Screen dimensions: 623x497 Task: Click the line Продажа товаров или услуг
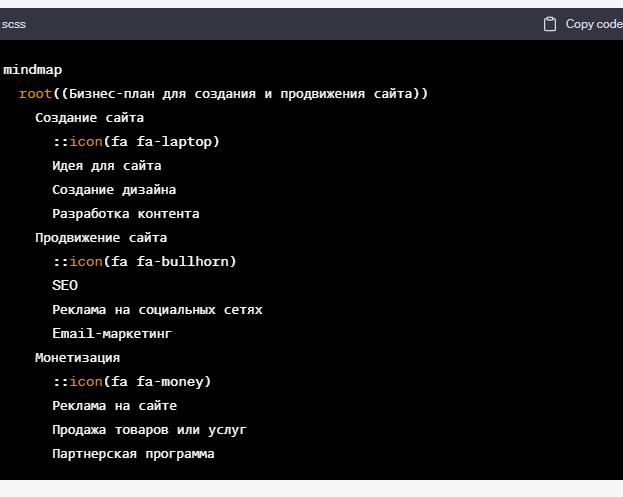[x=149, y=430]
